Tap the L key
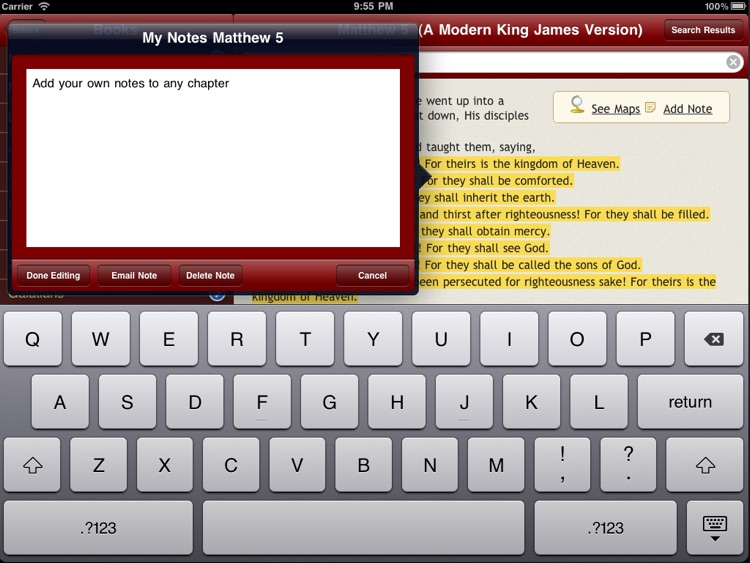This screenshot has width=750, height=563. point(599,402)
